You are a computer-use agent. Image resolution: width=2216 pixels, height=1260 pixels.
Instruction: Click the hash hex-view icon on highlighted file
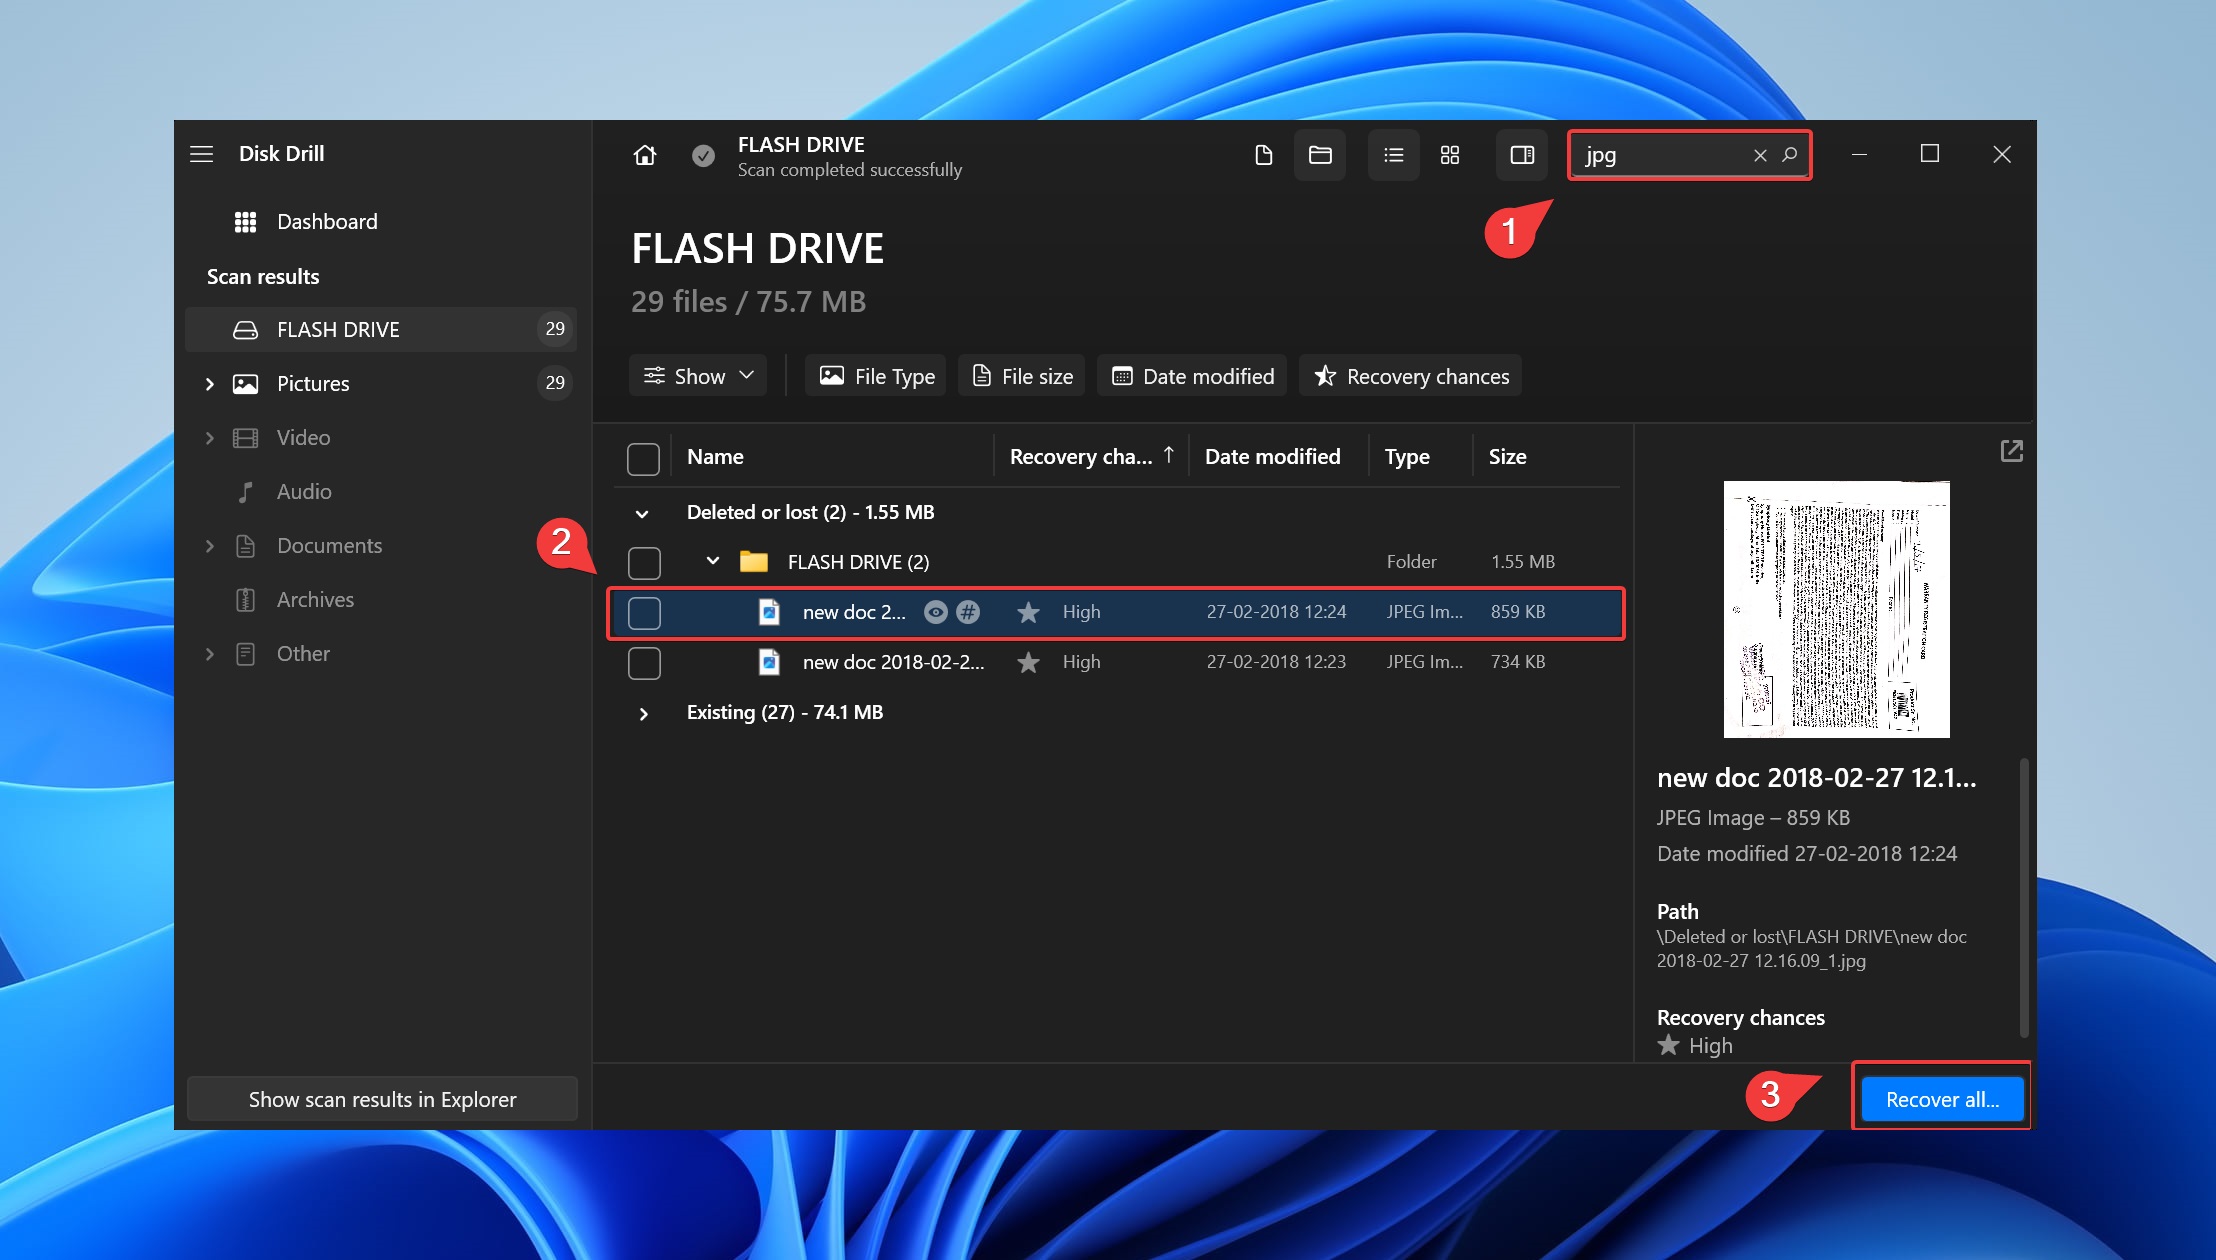coord(968,612)
